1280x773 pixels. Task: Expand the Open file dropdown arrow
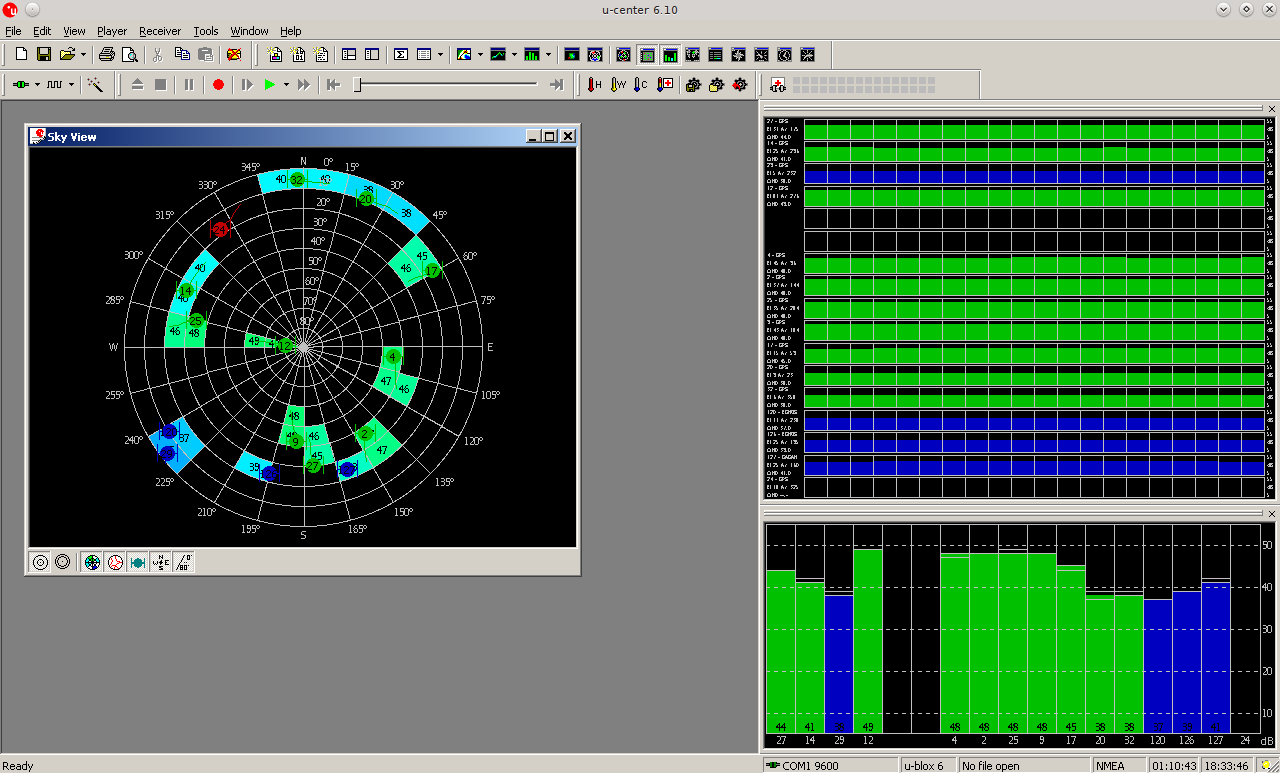pos(83,54)
